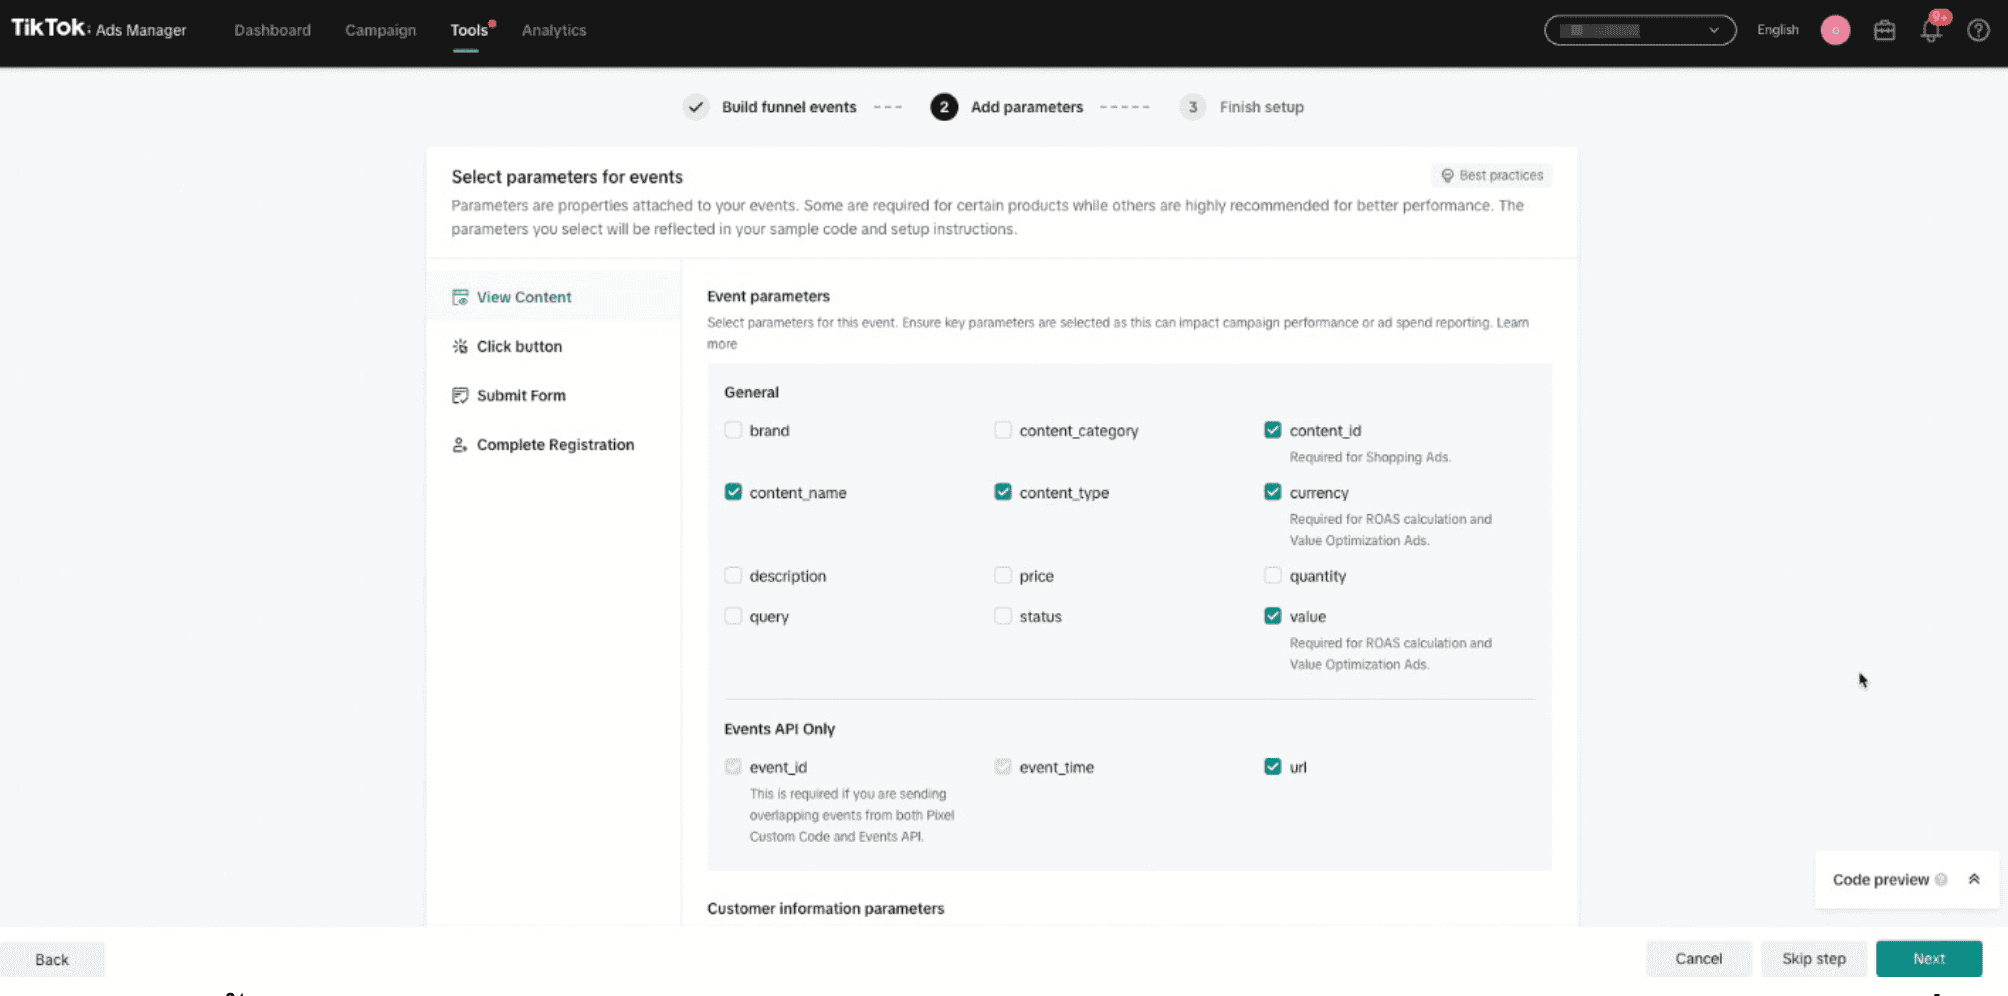Click the Complete Registration event icon
2008x996 pixels.
coord(460,444)
